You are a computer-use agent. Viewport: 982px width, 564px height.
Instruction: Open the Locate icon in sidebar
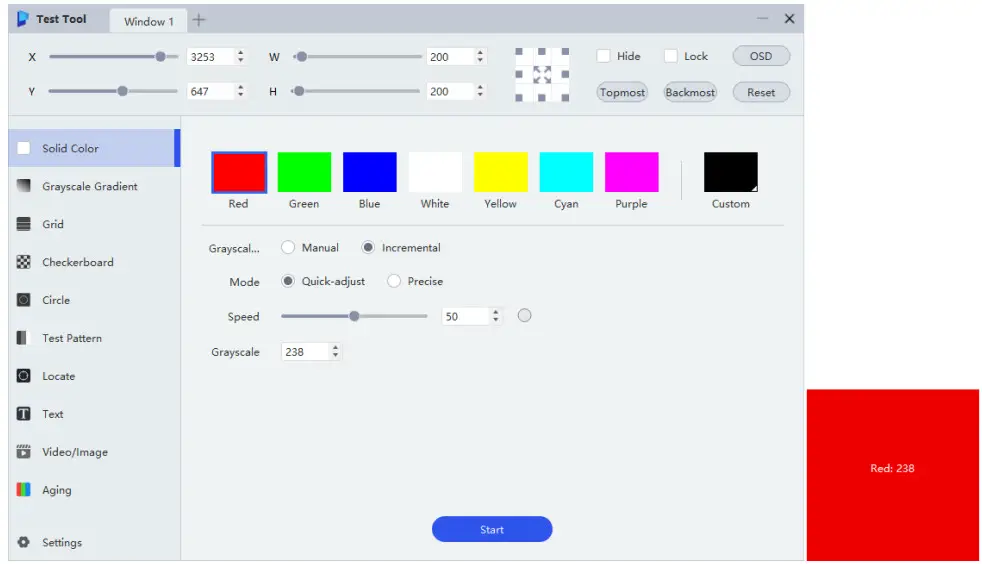(24, 376)
